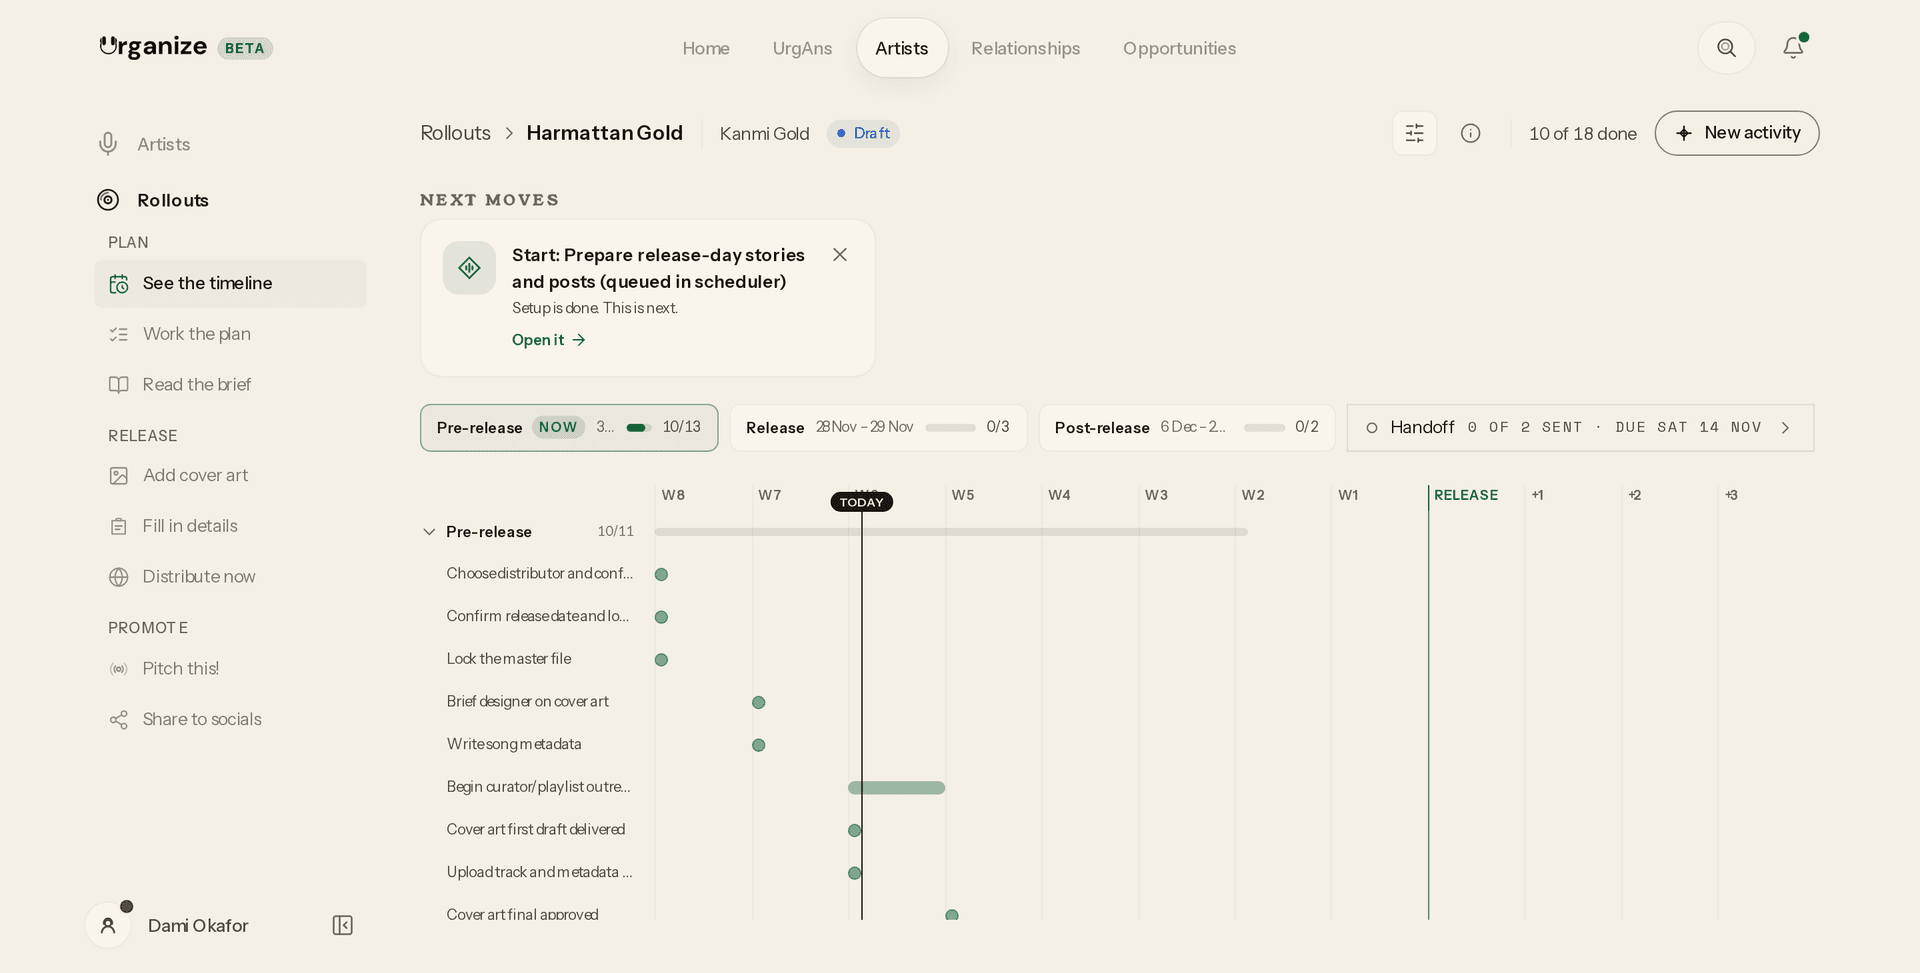Viewport: 1920px width, 973px height.
Task: Dismiss the Next Moves suggestion card
Action: coord(840,255)
